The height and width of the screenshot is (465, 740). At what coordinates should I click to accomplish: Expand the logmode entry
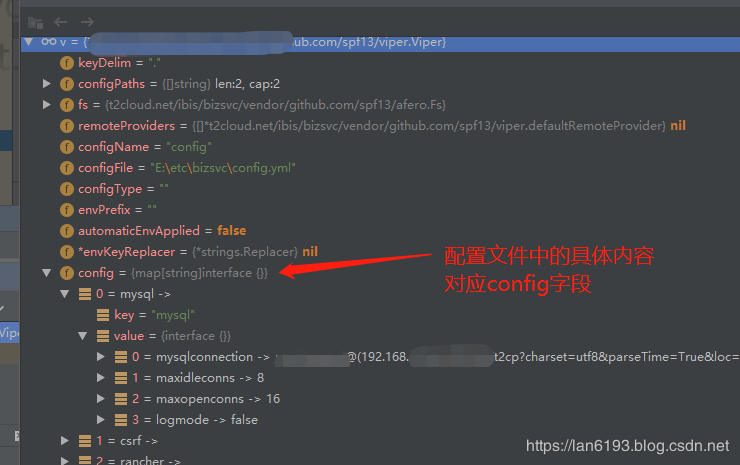point(101,419)
